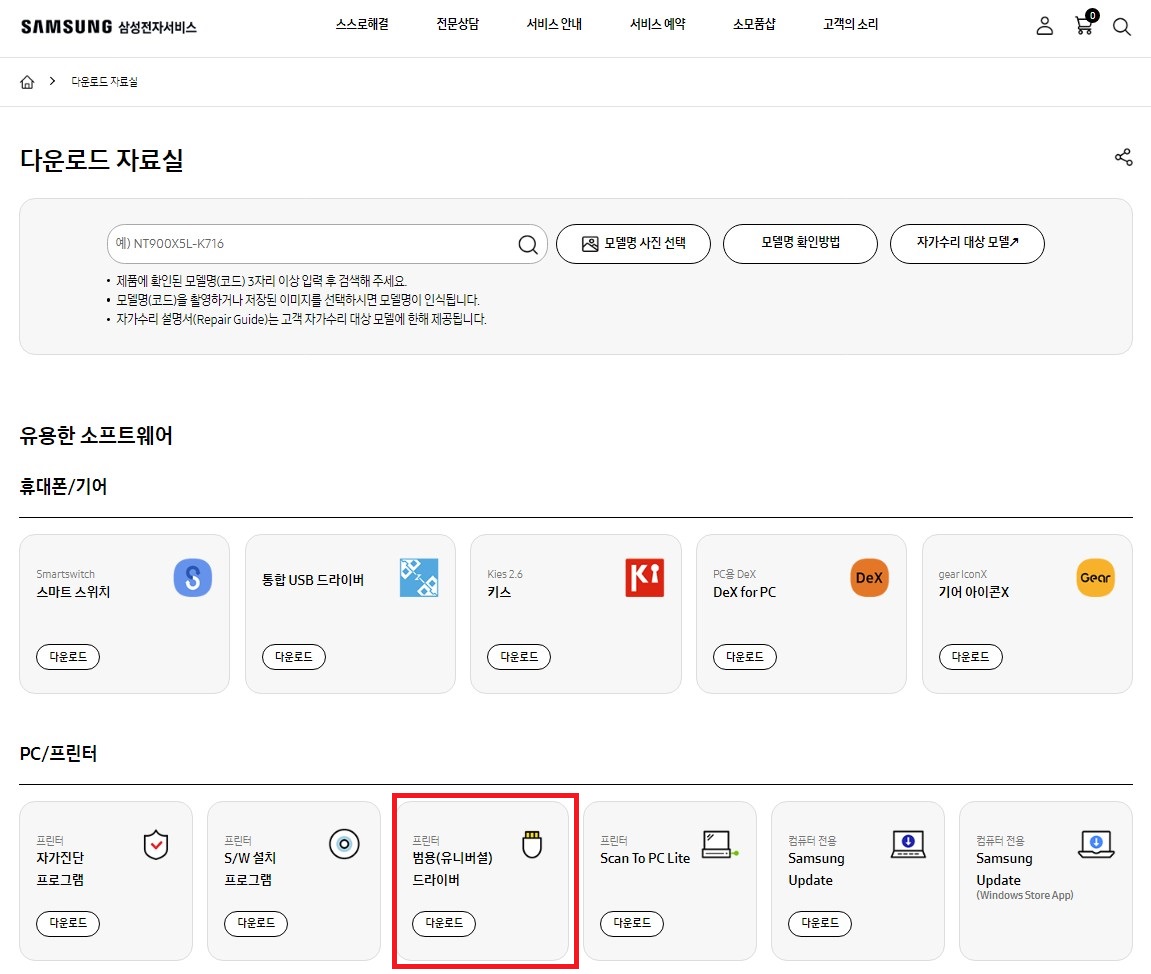
Task: Open the 소모품샵 menu
Action: click(x=754, y=24)
